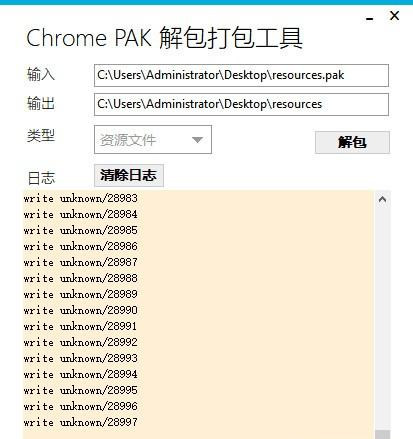Select log line write unknown/28983

pos(81,198)
